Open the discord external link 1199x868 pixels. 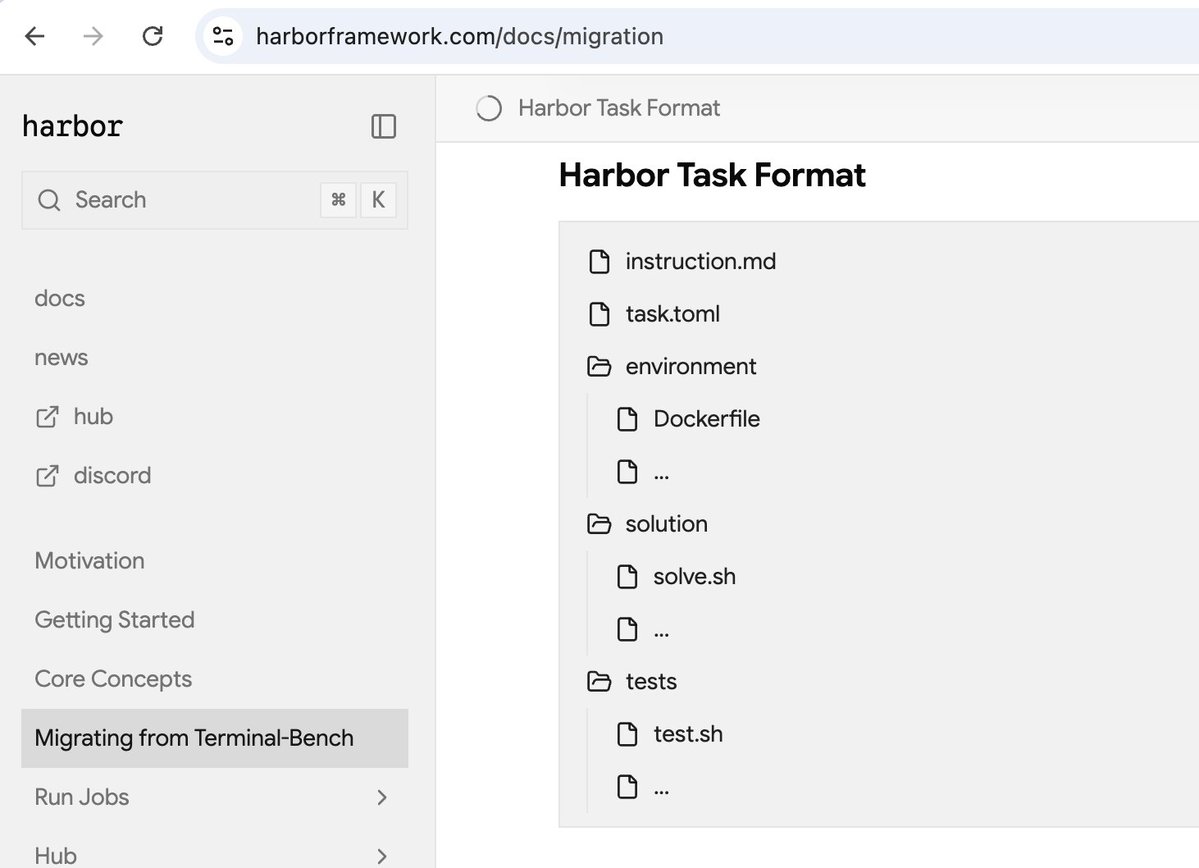click(112, 476)
